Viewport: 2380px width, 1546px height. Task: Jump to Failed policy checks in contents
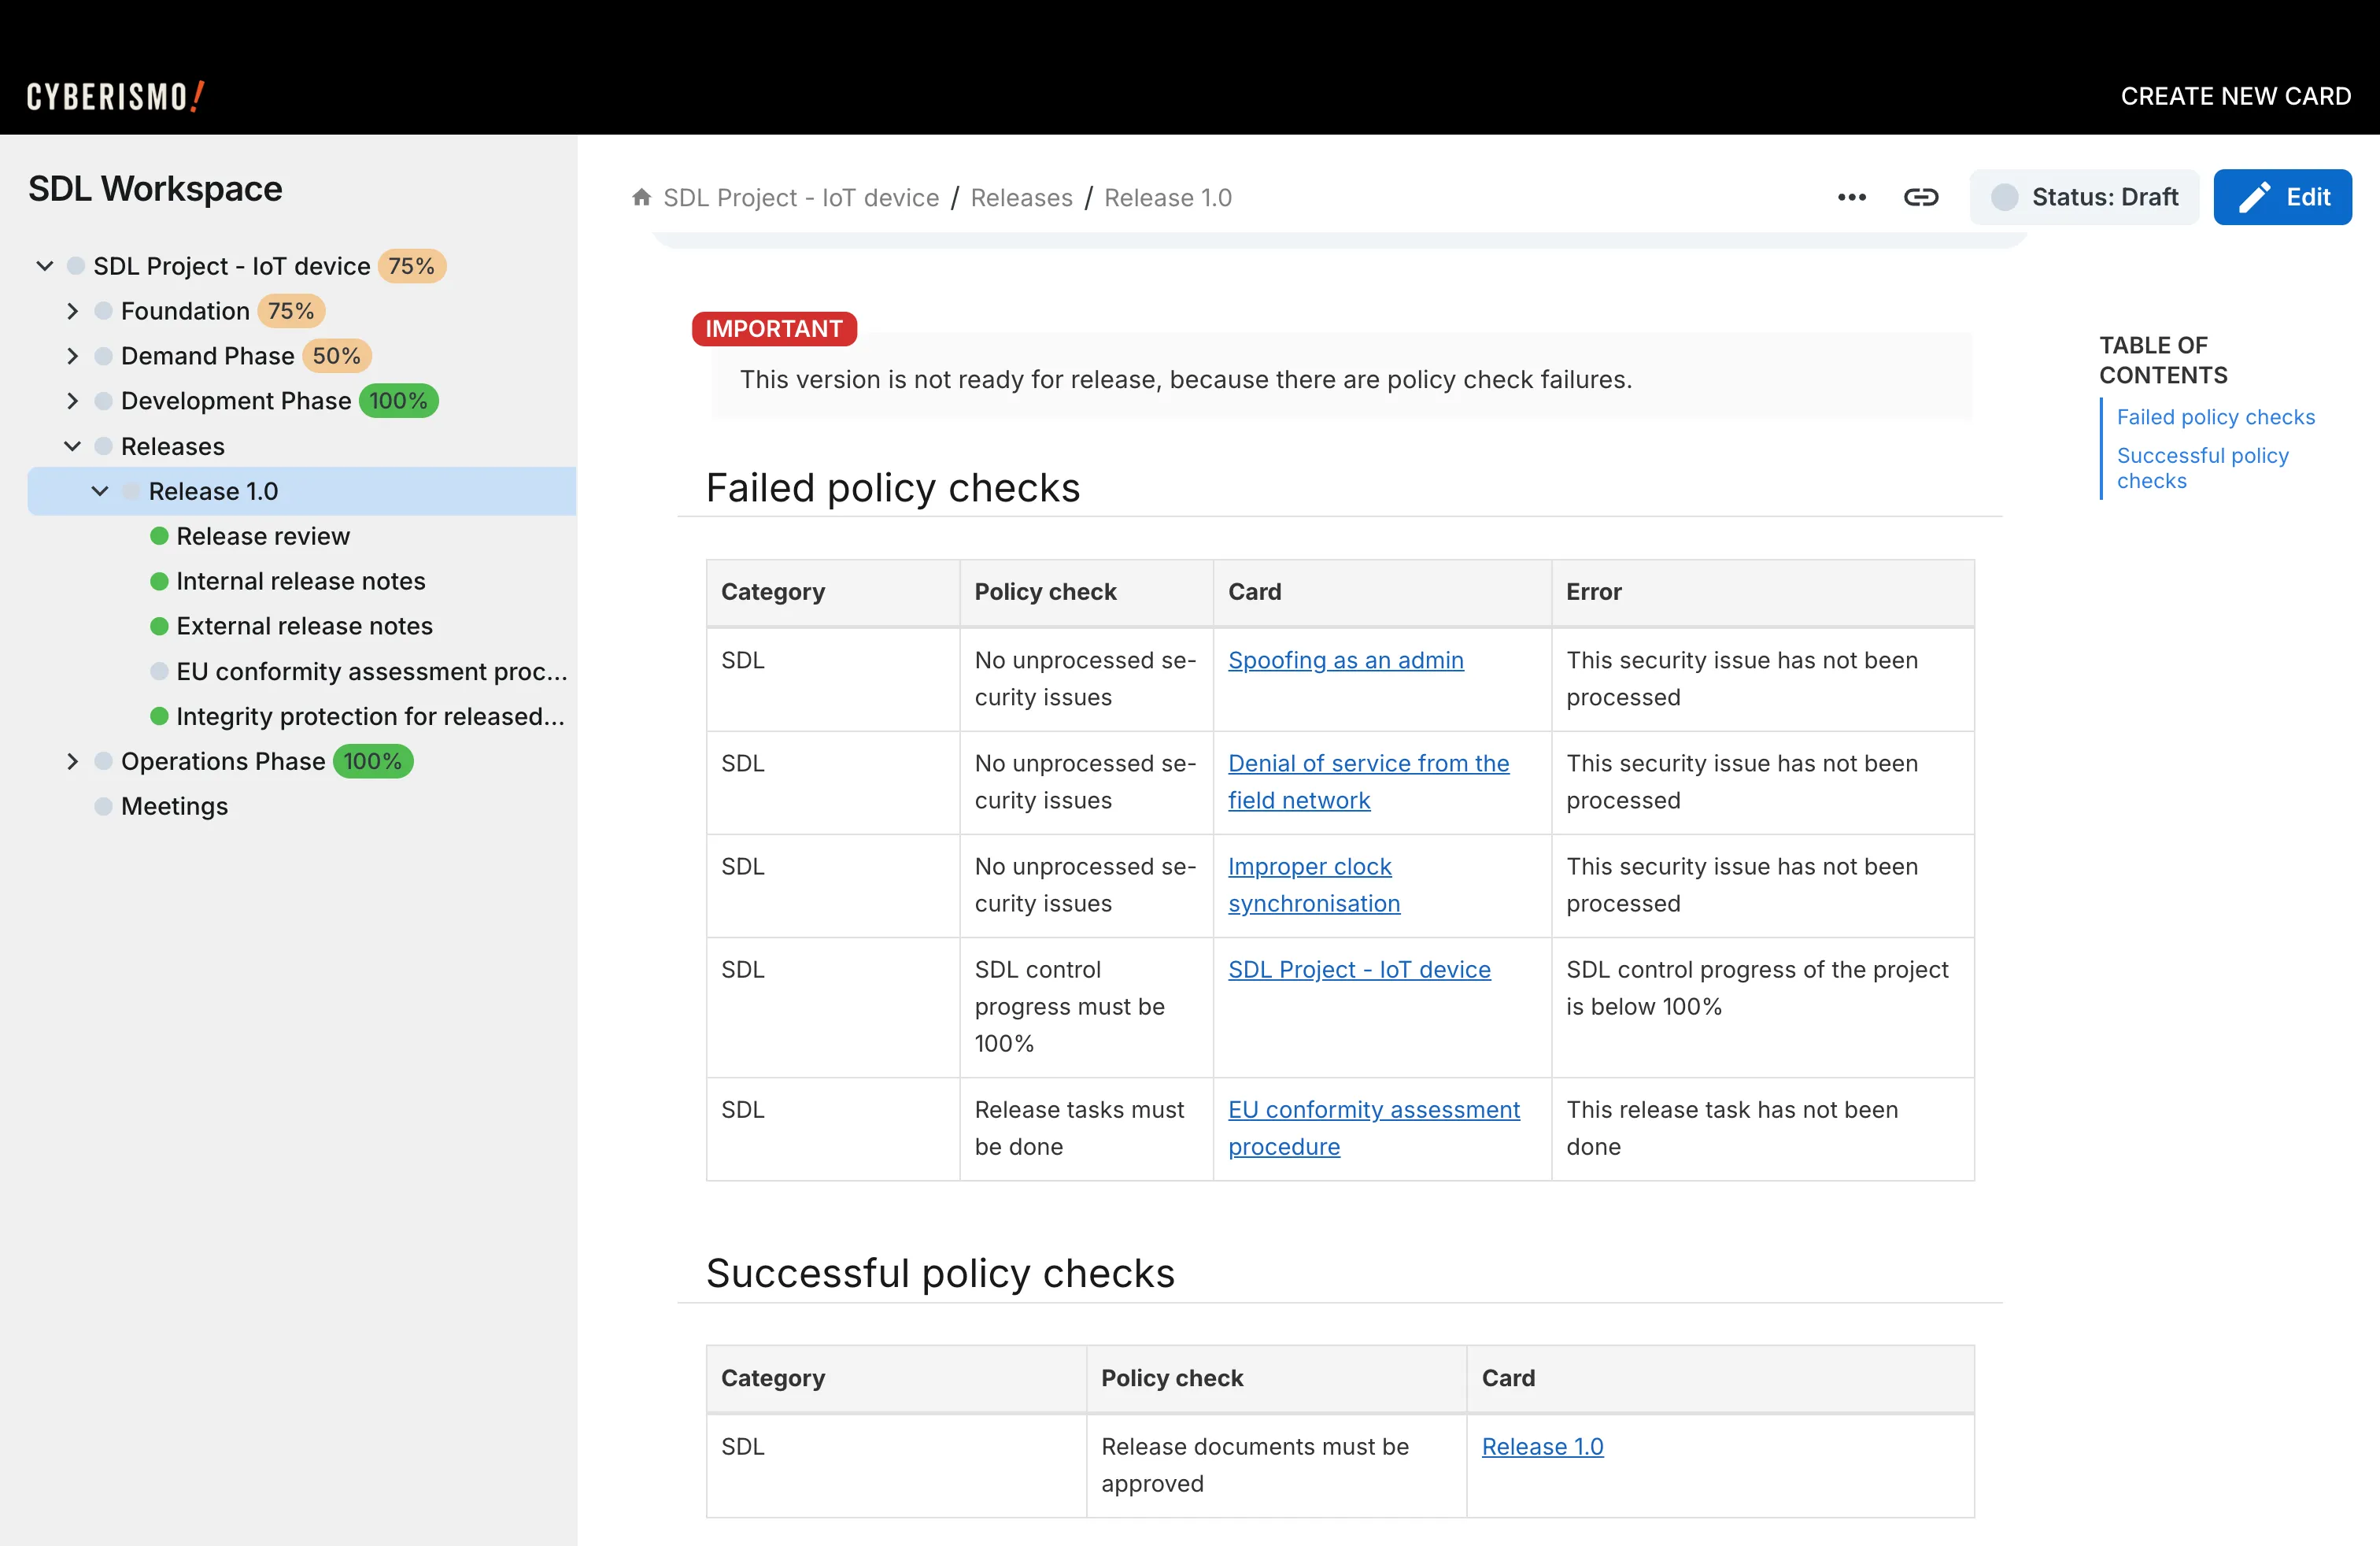(x=2215, y=417)
